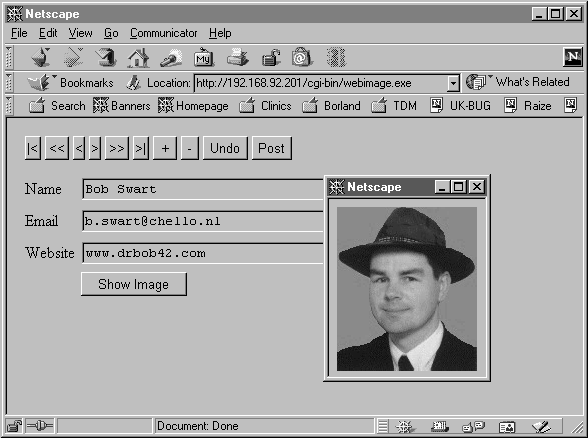Screen dimensions: 588x438
Task: Click into the Email input field
Action: pos(202,221)
